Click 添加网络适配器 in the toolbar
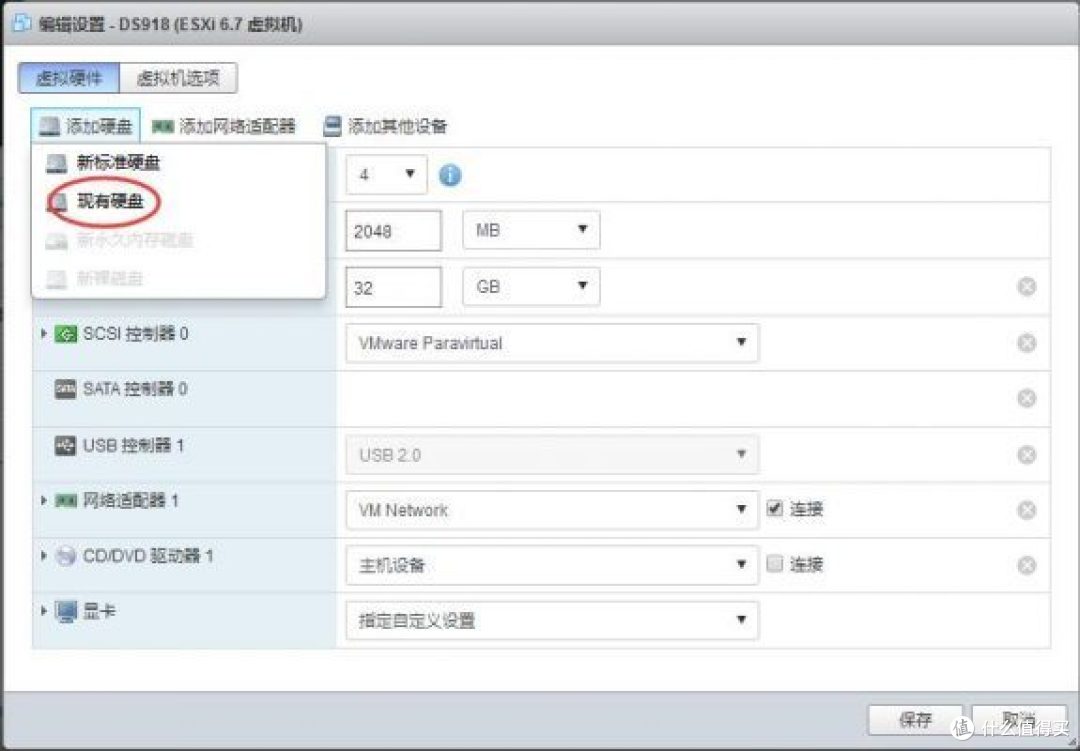Image resolution: width=1080 pixels, height=751 pixels. pyautogui.click(x=224, y=126)
